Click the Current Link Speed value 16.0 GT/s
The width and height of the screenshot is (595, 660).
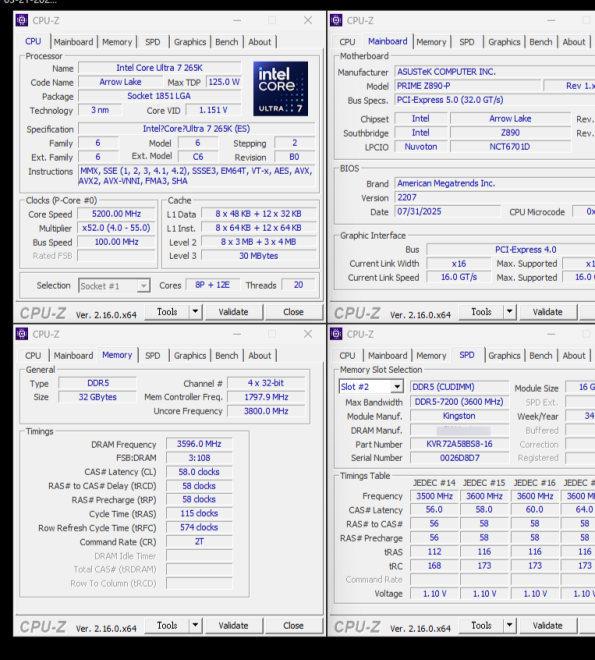pyautogui.click(x=459, y=277)
